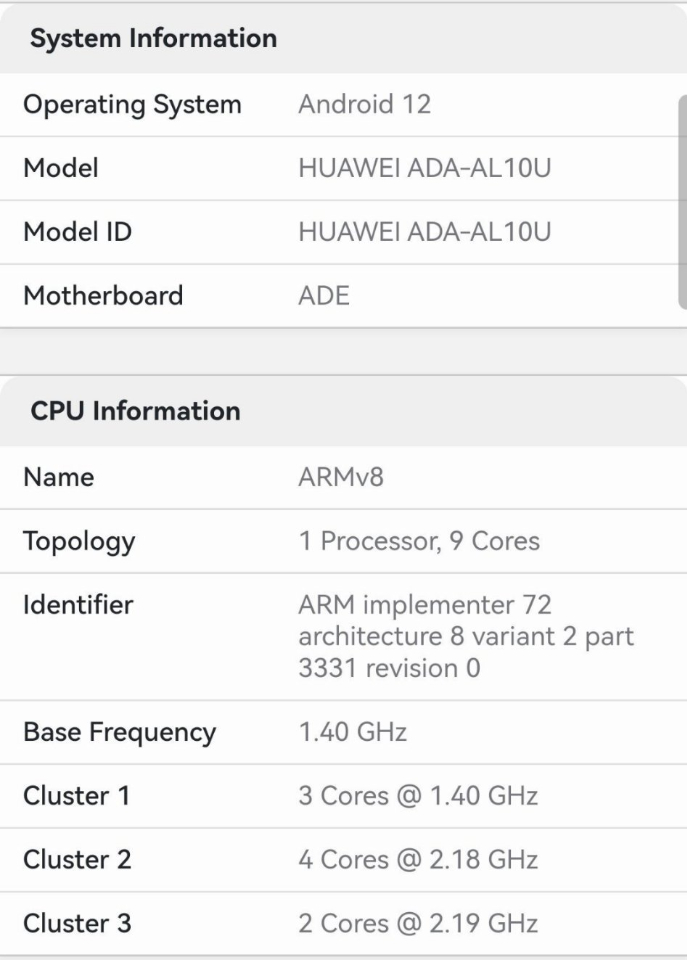Click the 1.40 GHz base frequency value

[353, 732]
